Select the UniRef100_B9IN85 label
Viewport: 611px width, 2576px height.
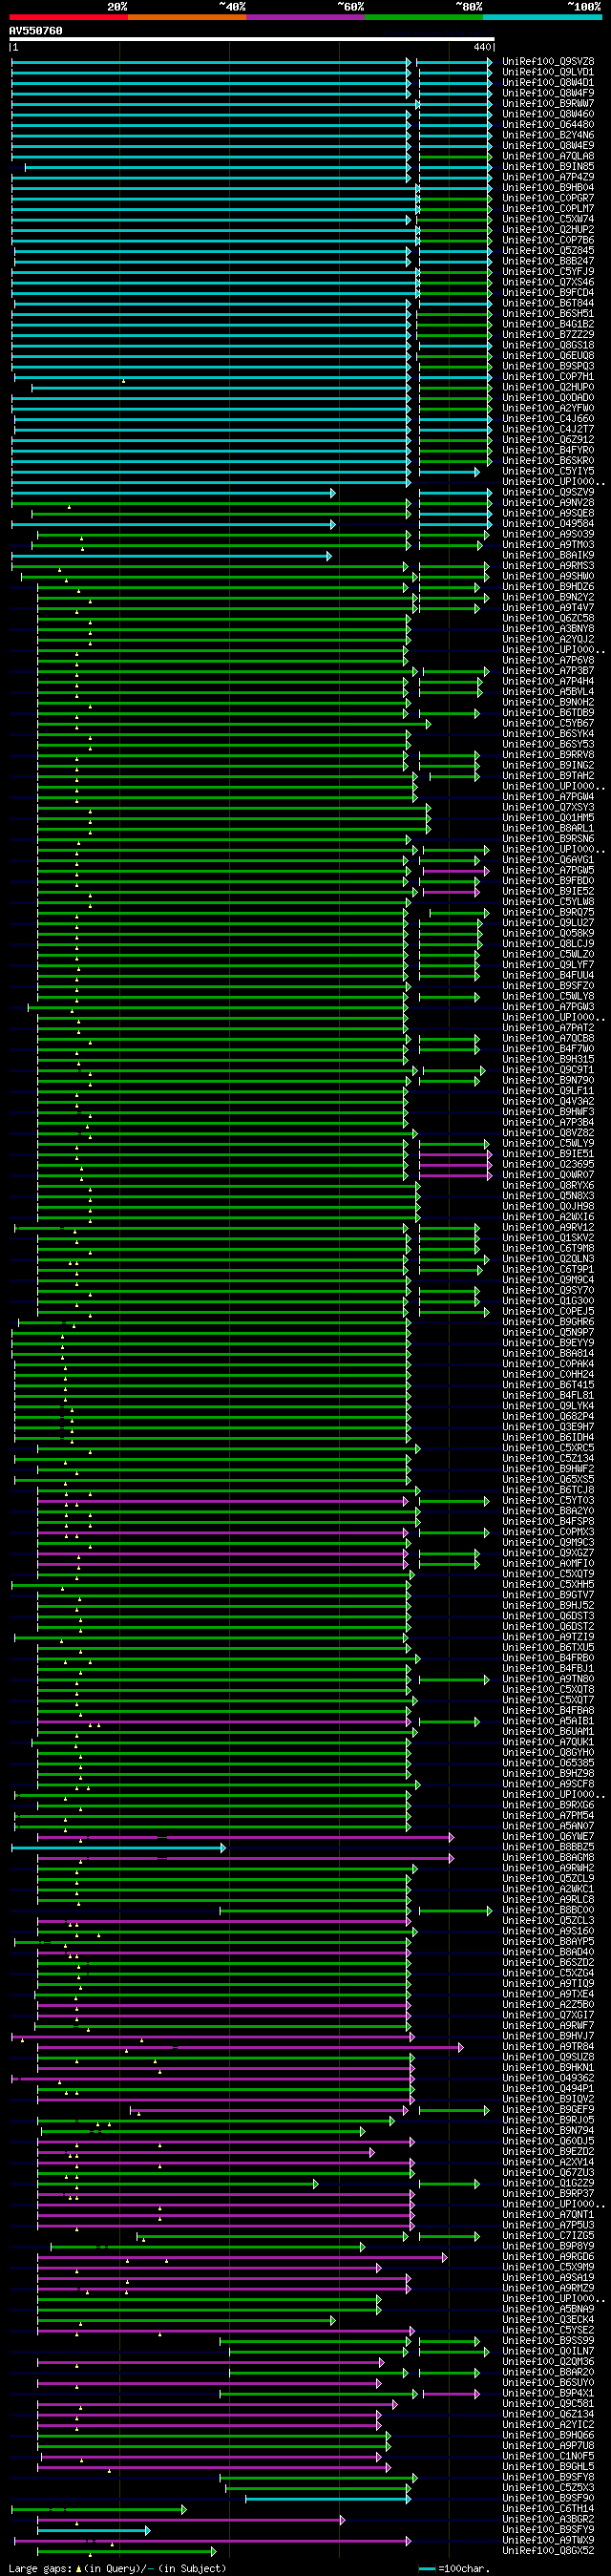[548, 167]
